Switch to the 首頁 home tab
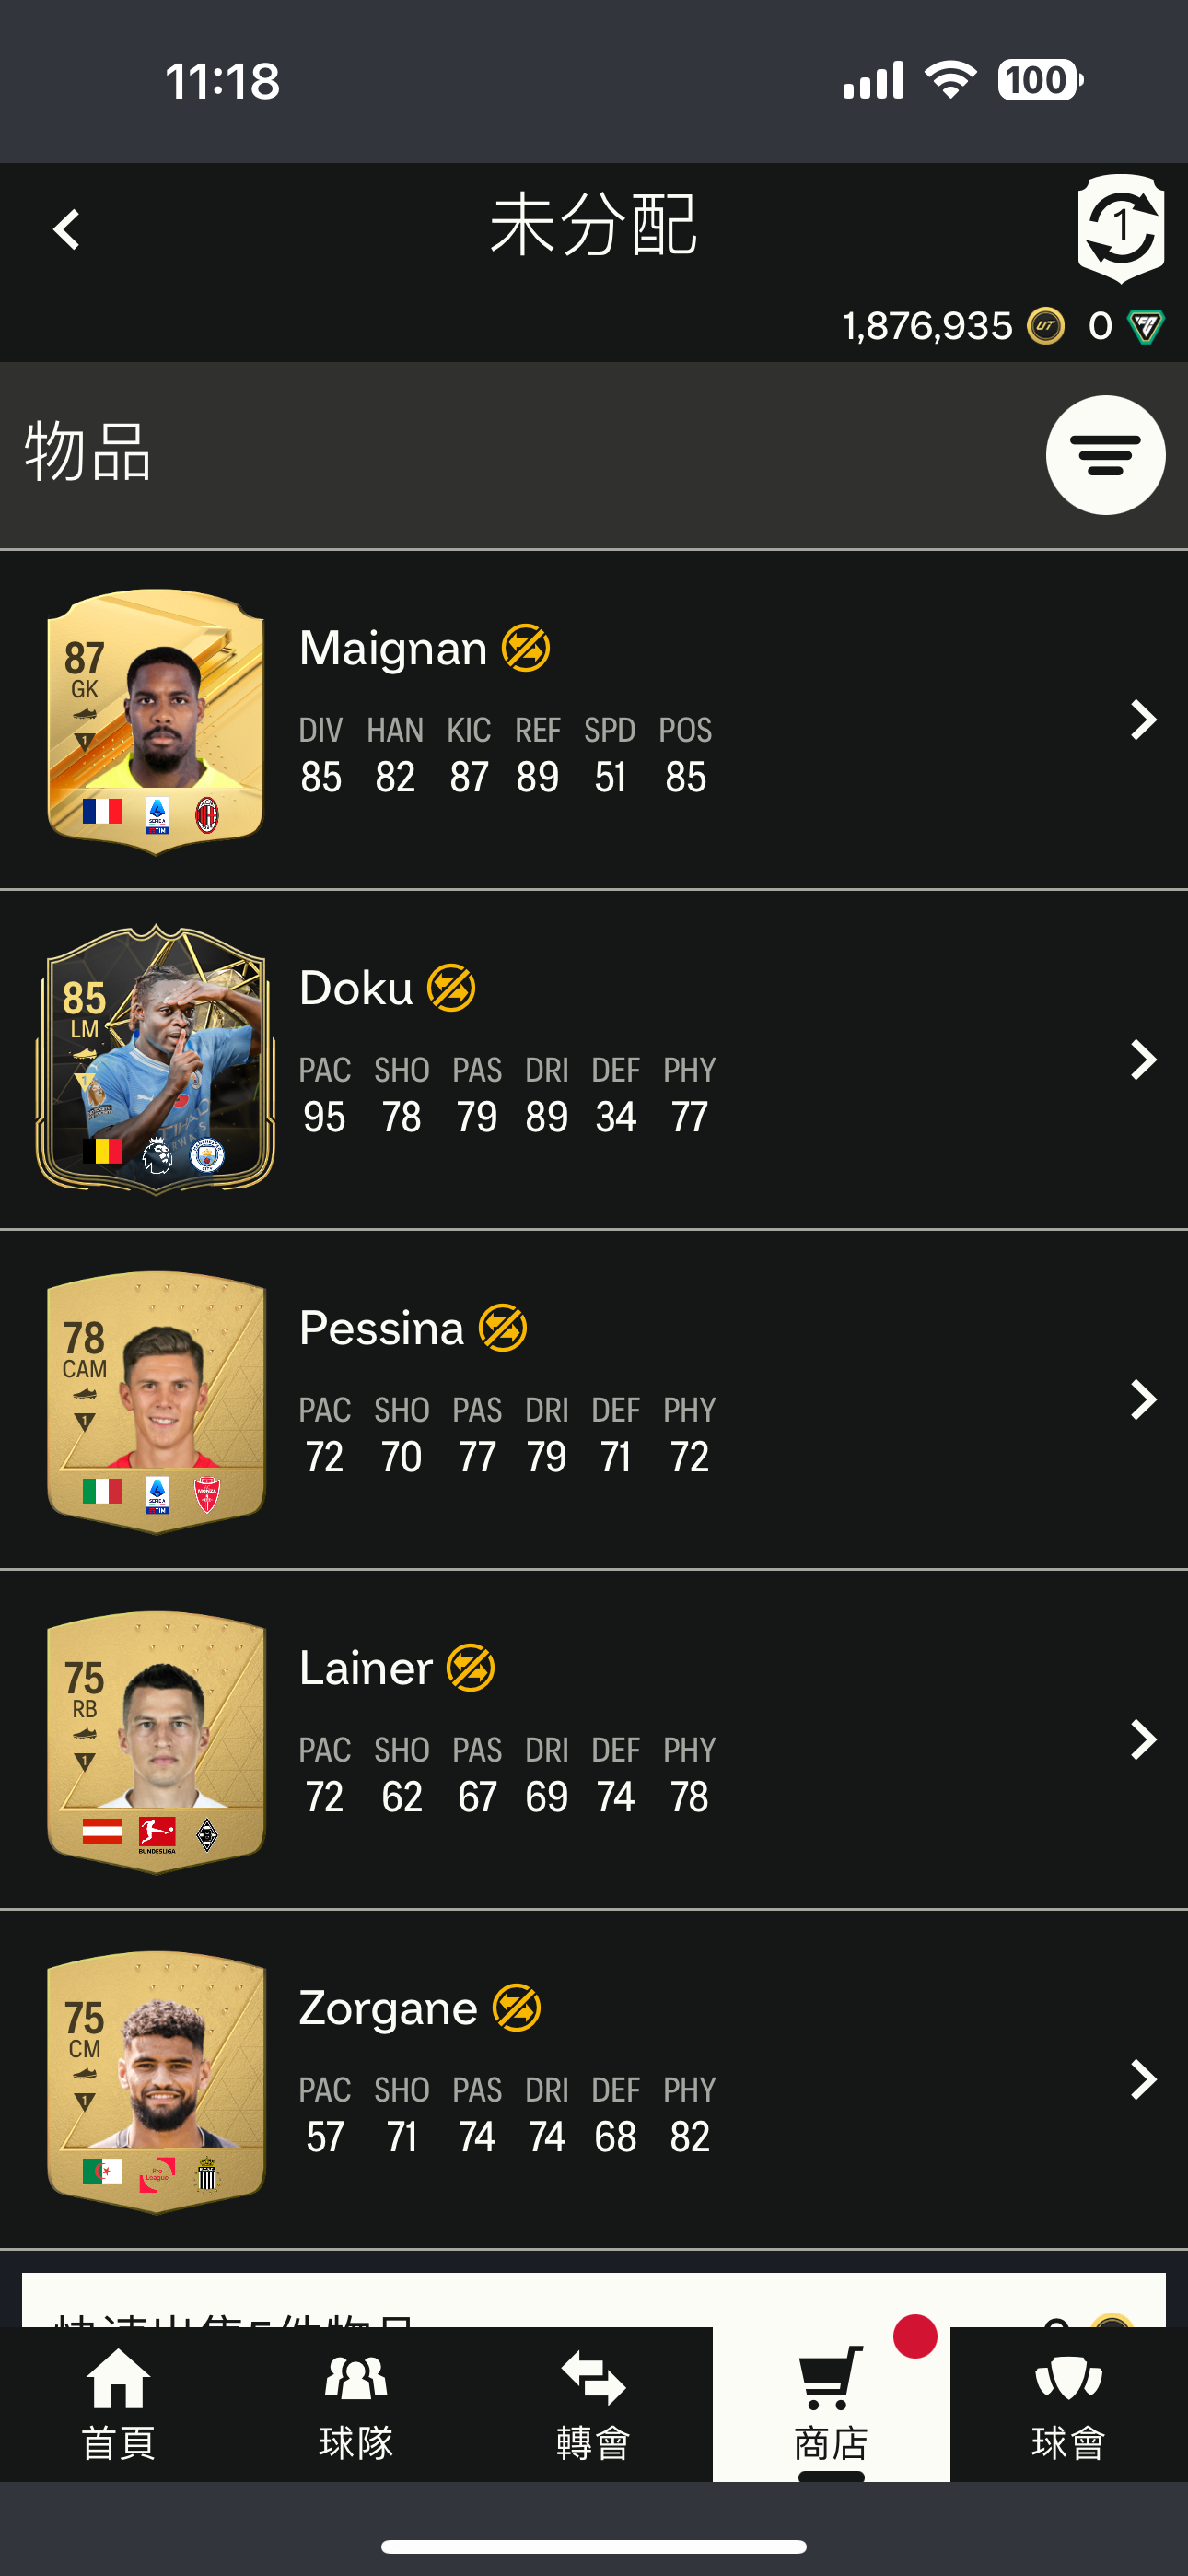 118,2404
